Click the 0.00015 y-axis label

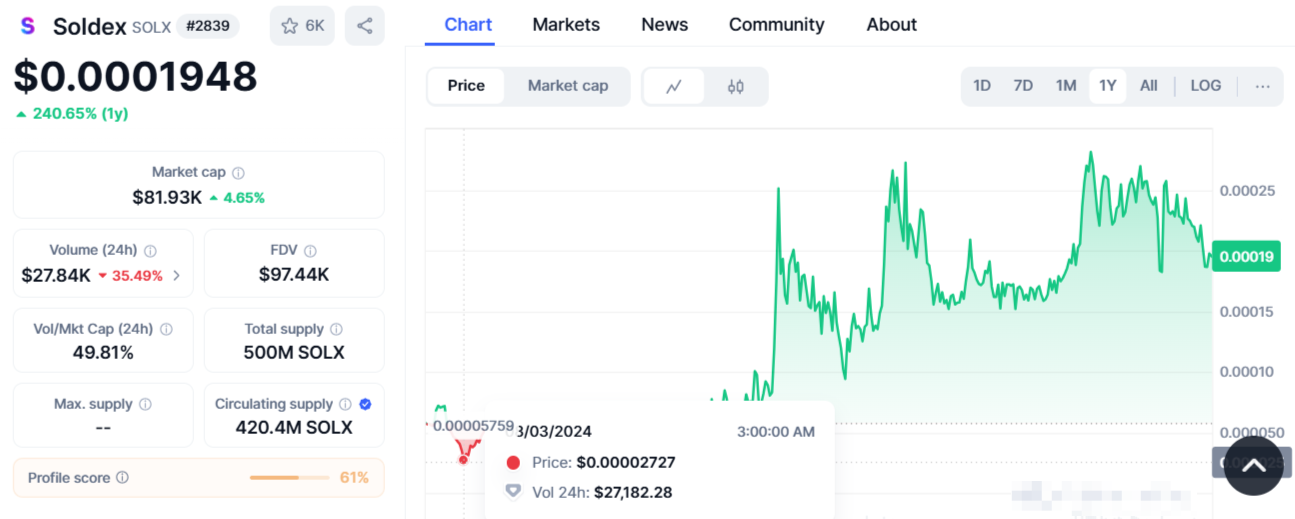coord(1247,312)
